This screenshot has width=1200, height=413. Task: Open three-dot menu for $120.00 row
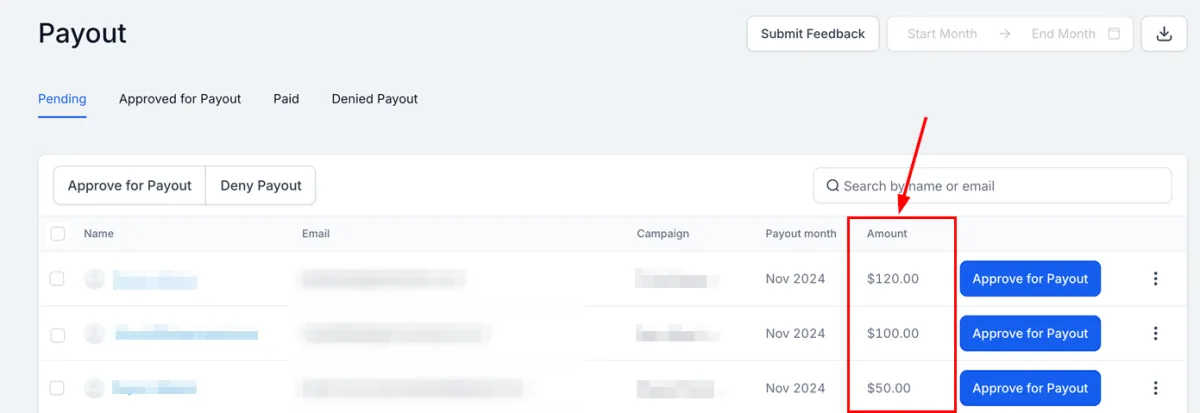[x=1155, y=279]
